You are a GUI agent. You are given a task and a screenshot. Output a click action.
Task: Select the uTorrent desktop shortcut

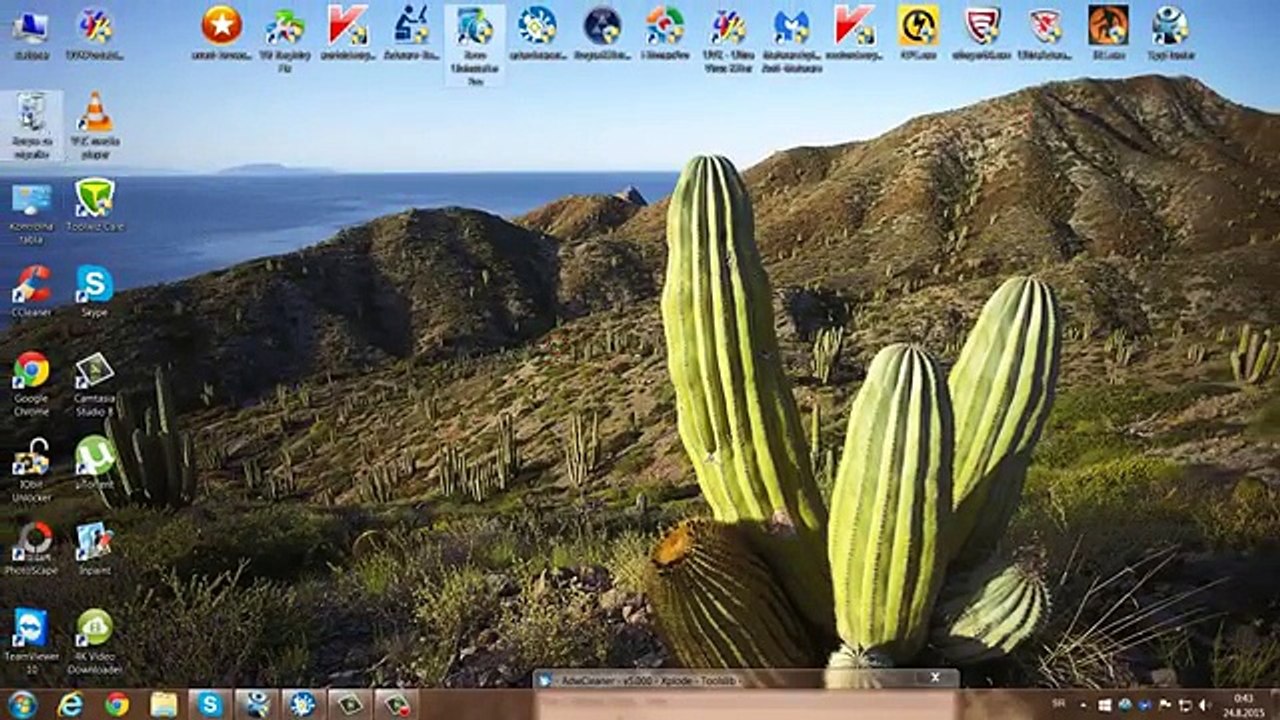coord(94,456)
